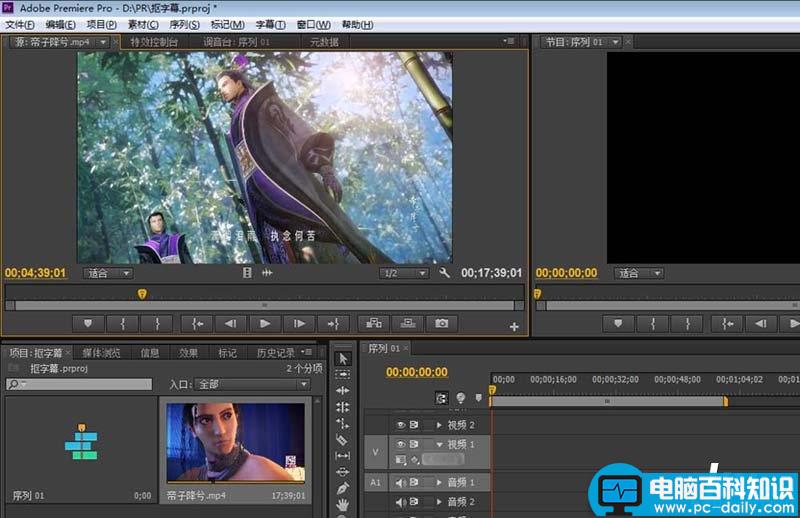Click the Overwrite clip button
Viewport: 800px width, 518px height.
(x=408, y=323)
